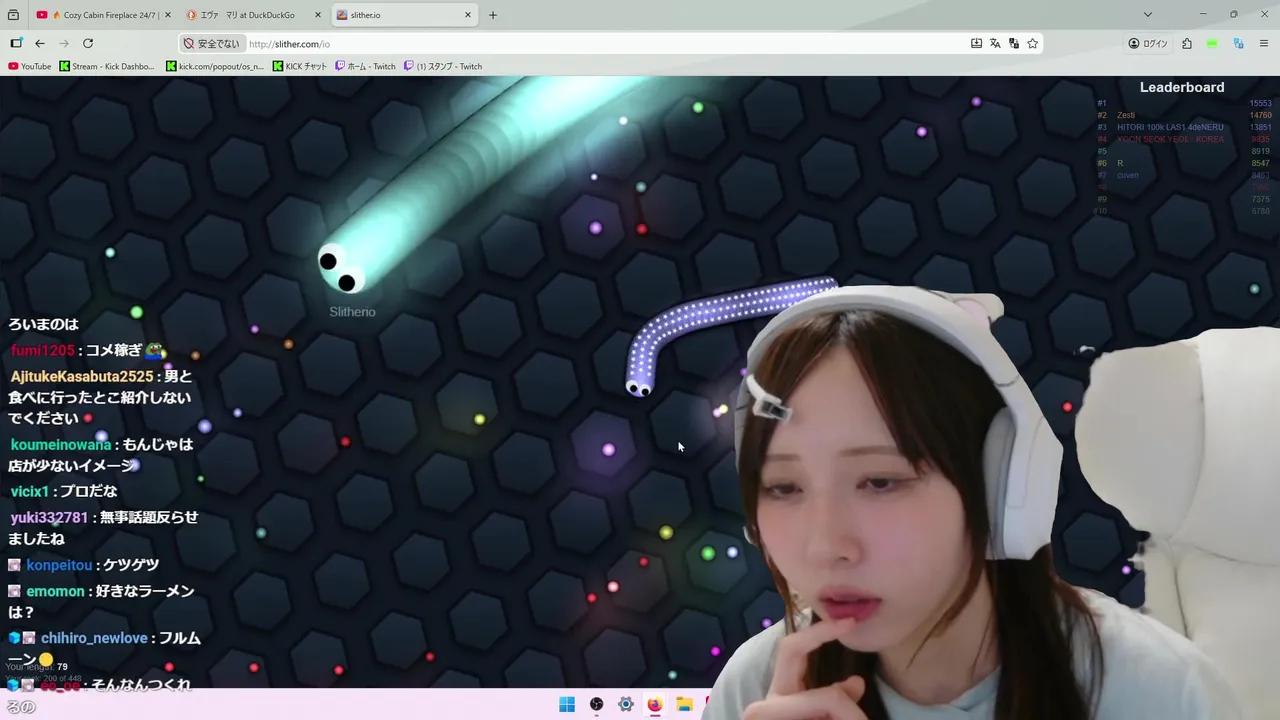This screenshot has height=720, width=1280.
Task: Click the Slitherio snake name label
Action: click(352, 312)
